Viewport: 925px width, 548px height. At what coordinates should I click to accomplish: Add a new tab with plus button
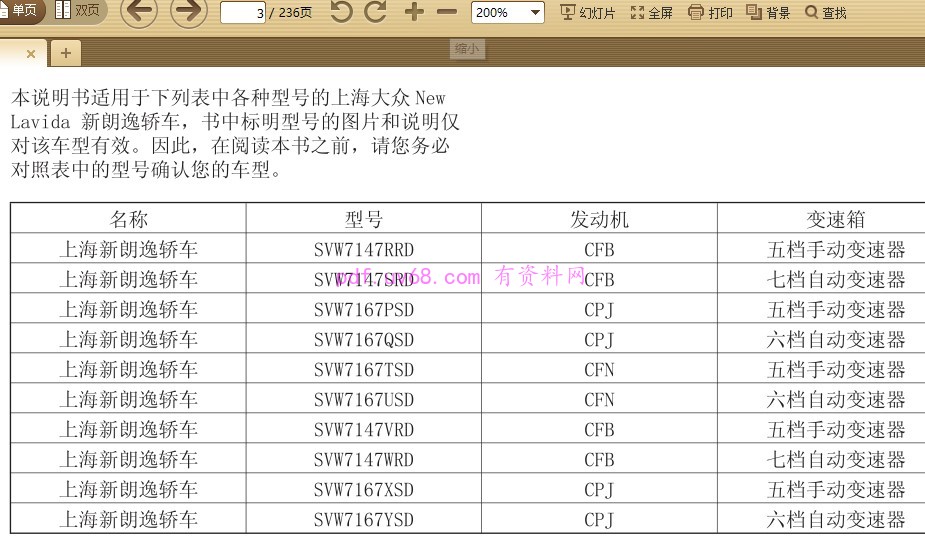[x=66, y=53]
